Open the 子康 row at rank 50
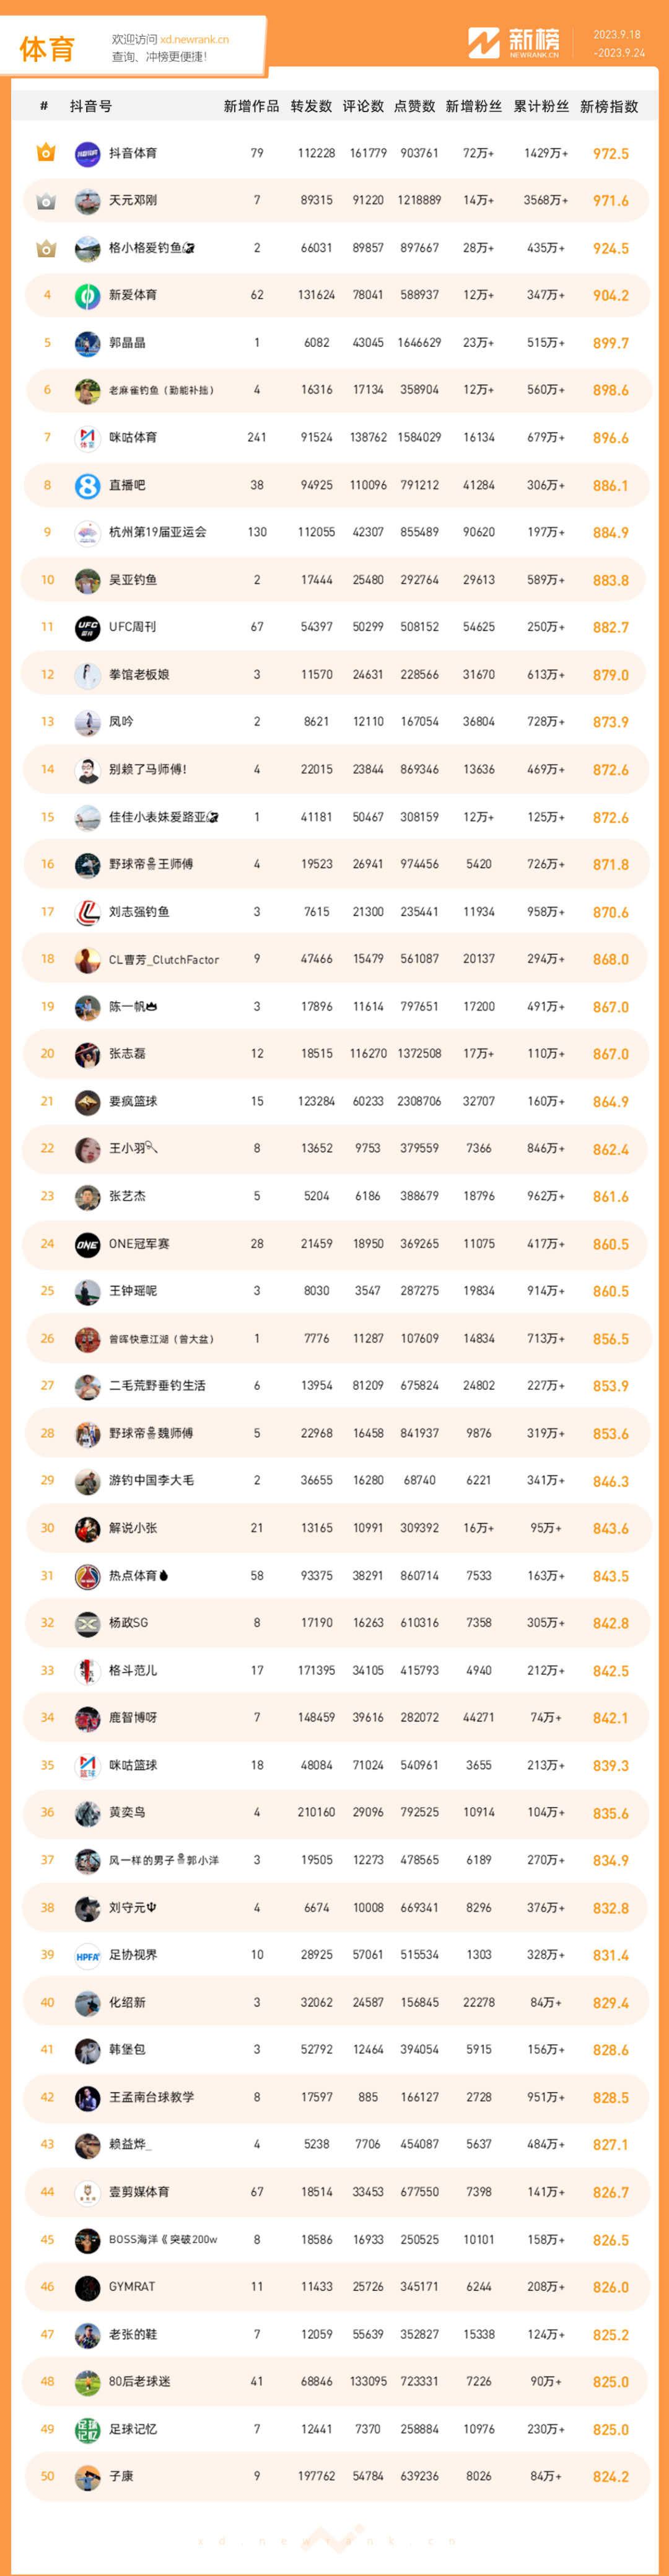669x2576 pixels. click(335, 2477)
